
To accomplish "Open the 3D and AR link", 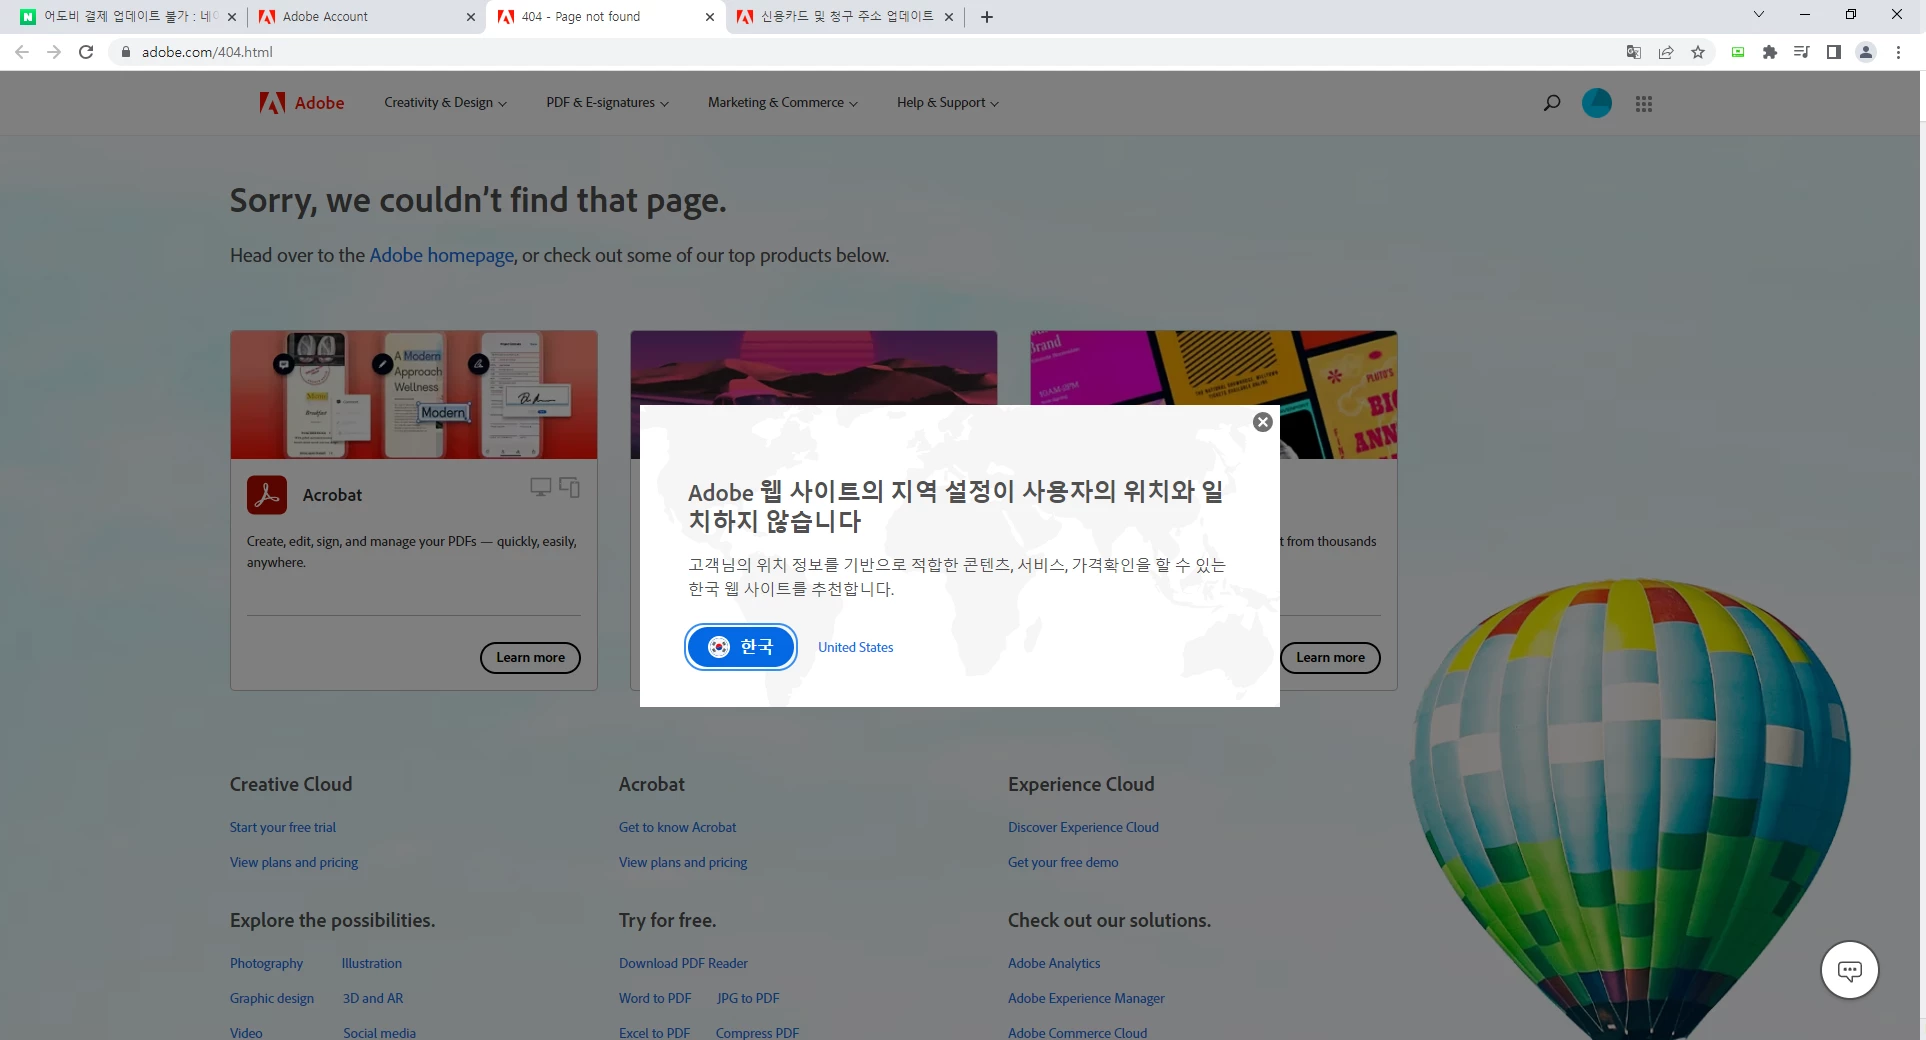I will coord(373,998).
